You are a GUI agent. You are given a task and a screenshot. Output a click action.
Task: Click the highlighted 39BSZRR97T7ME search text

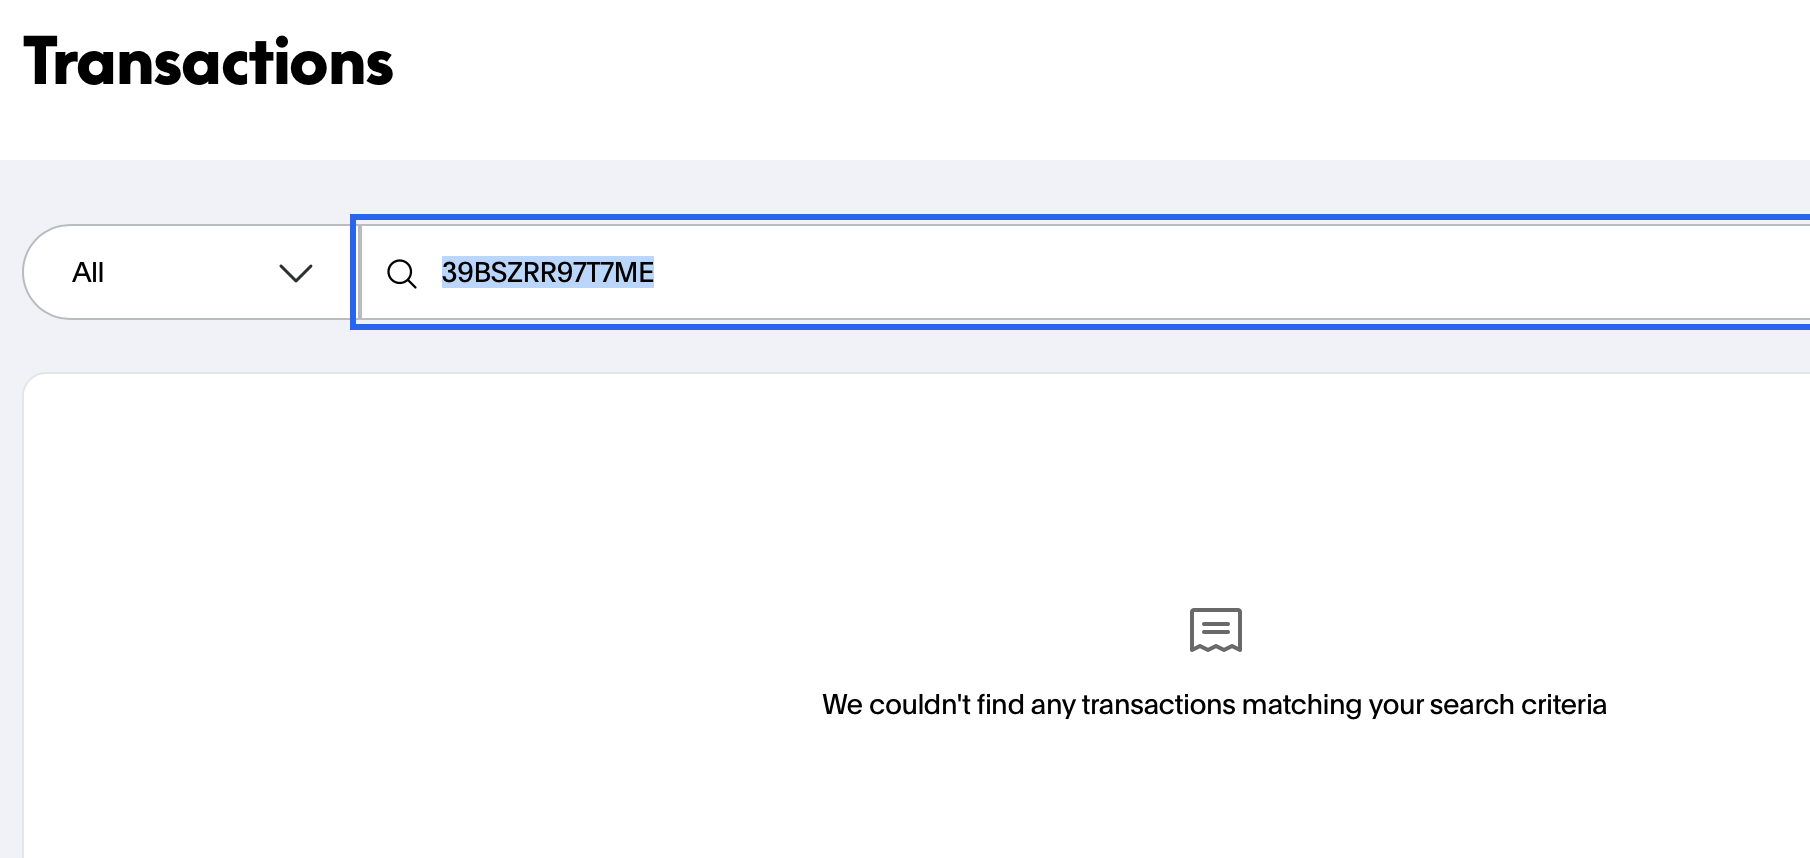(x=547, y=272)
